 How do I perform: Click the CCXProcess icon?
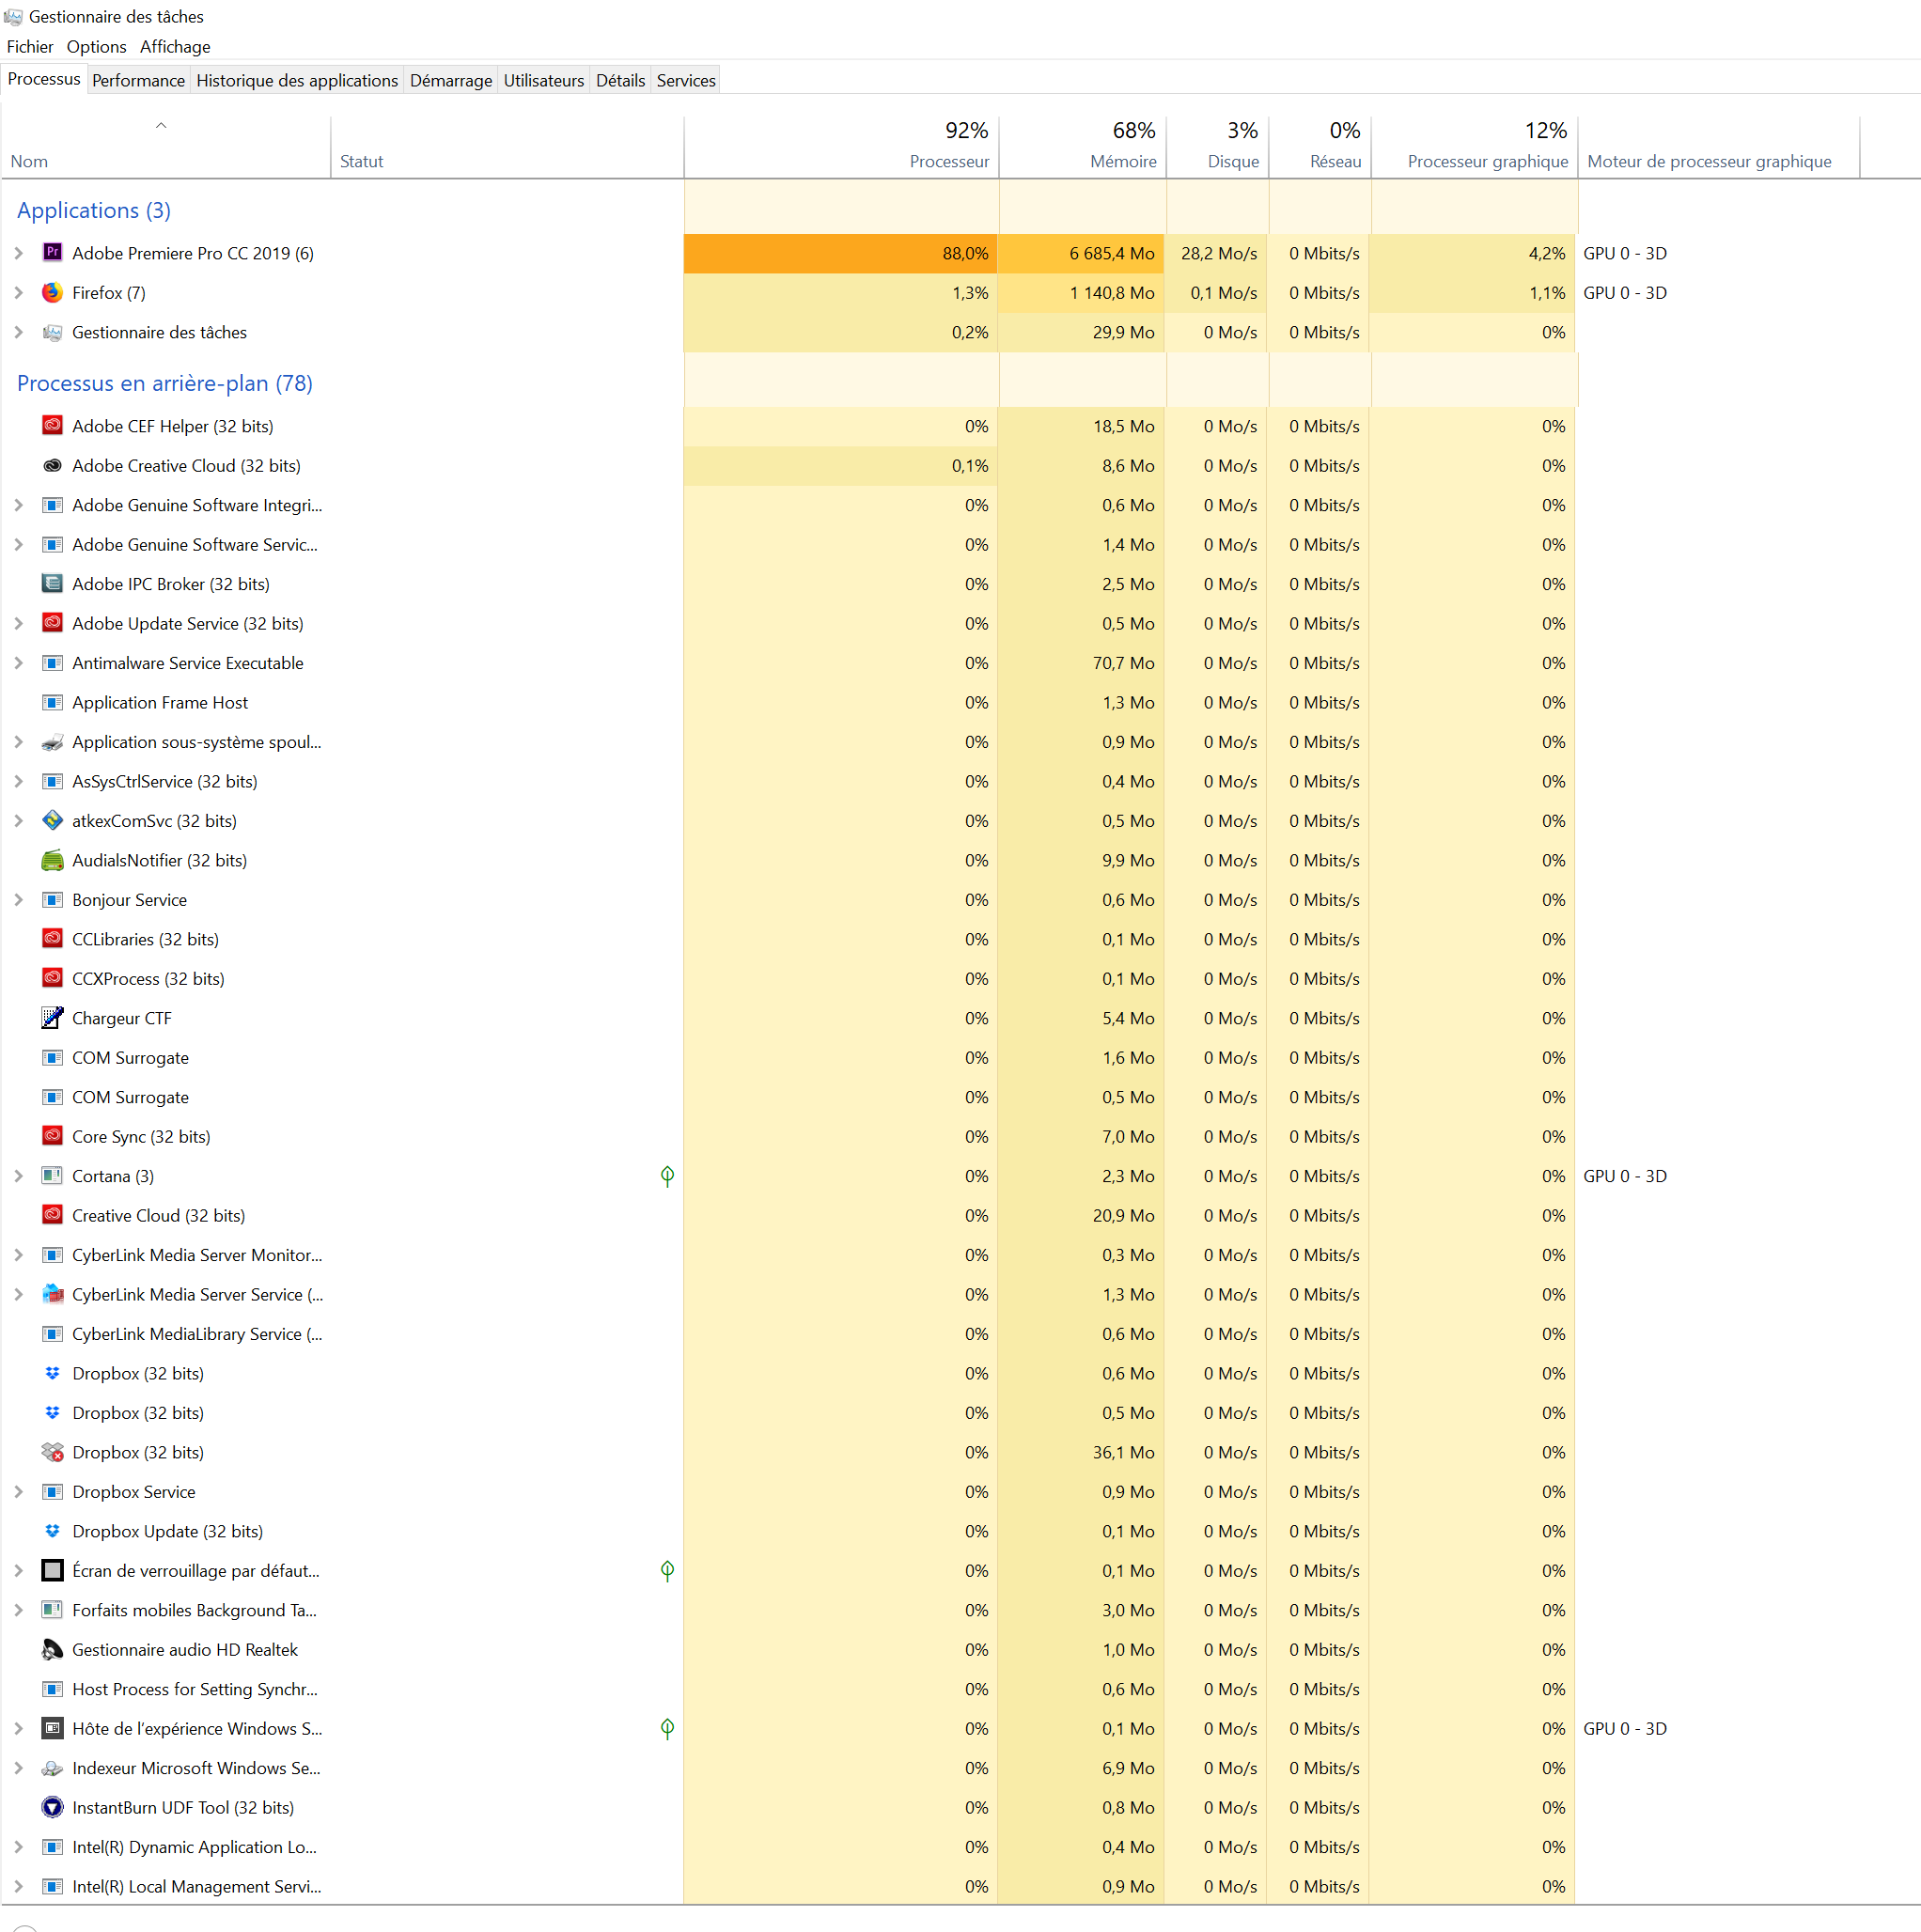click(52, 979)
